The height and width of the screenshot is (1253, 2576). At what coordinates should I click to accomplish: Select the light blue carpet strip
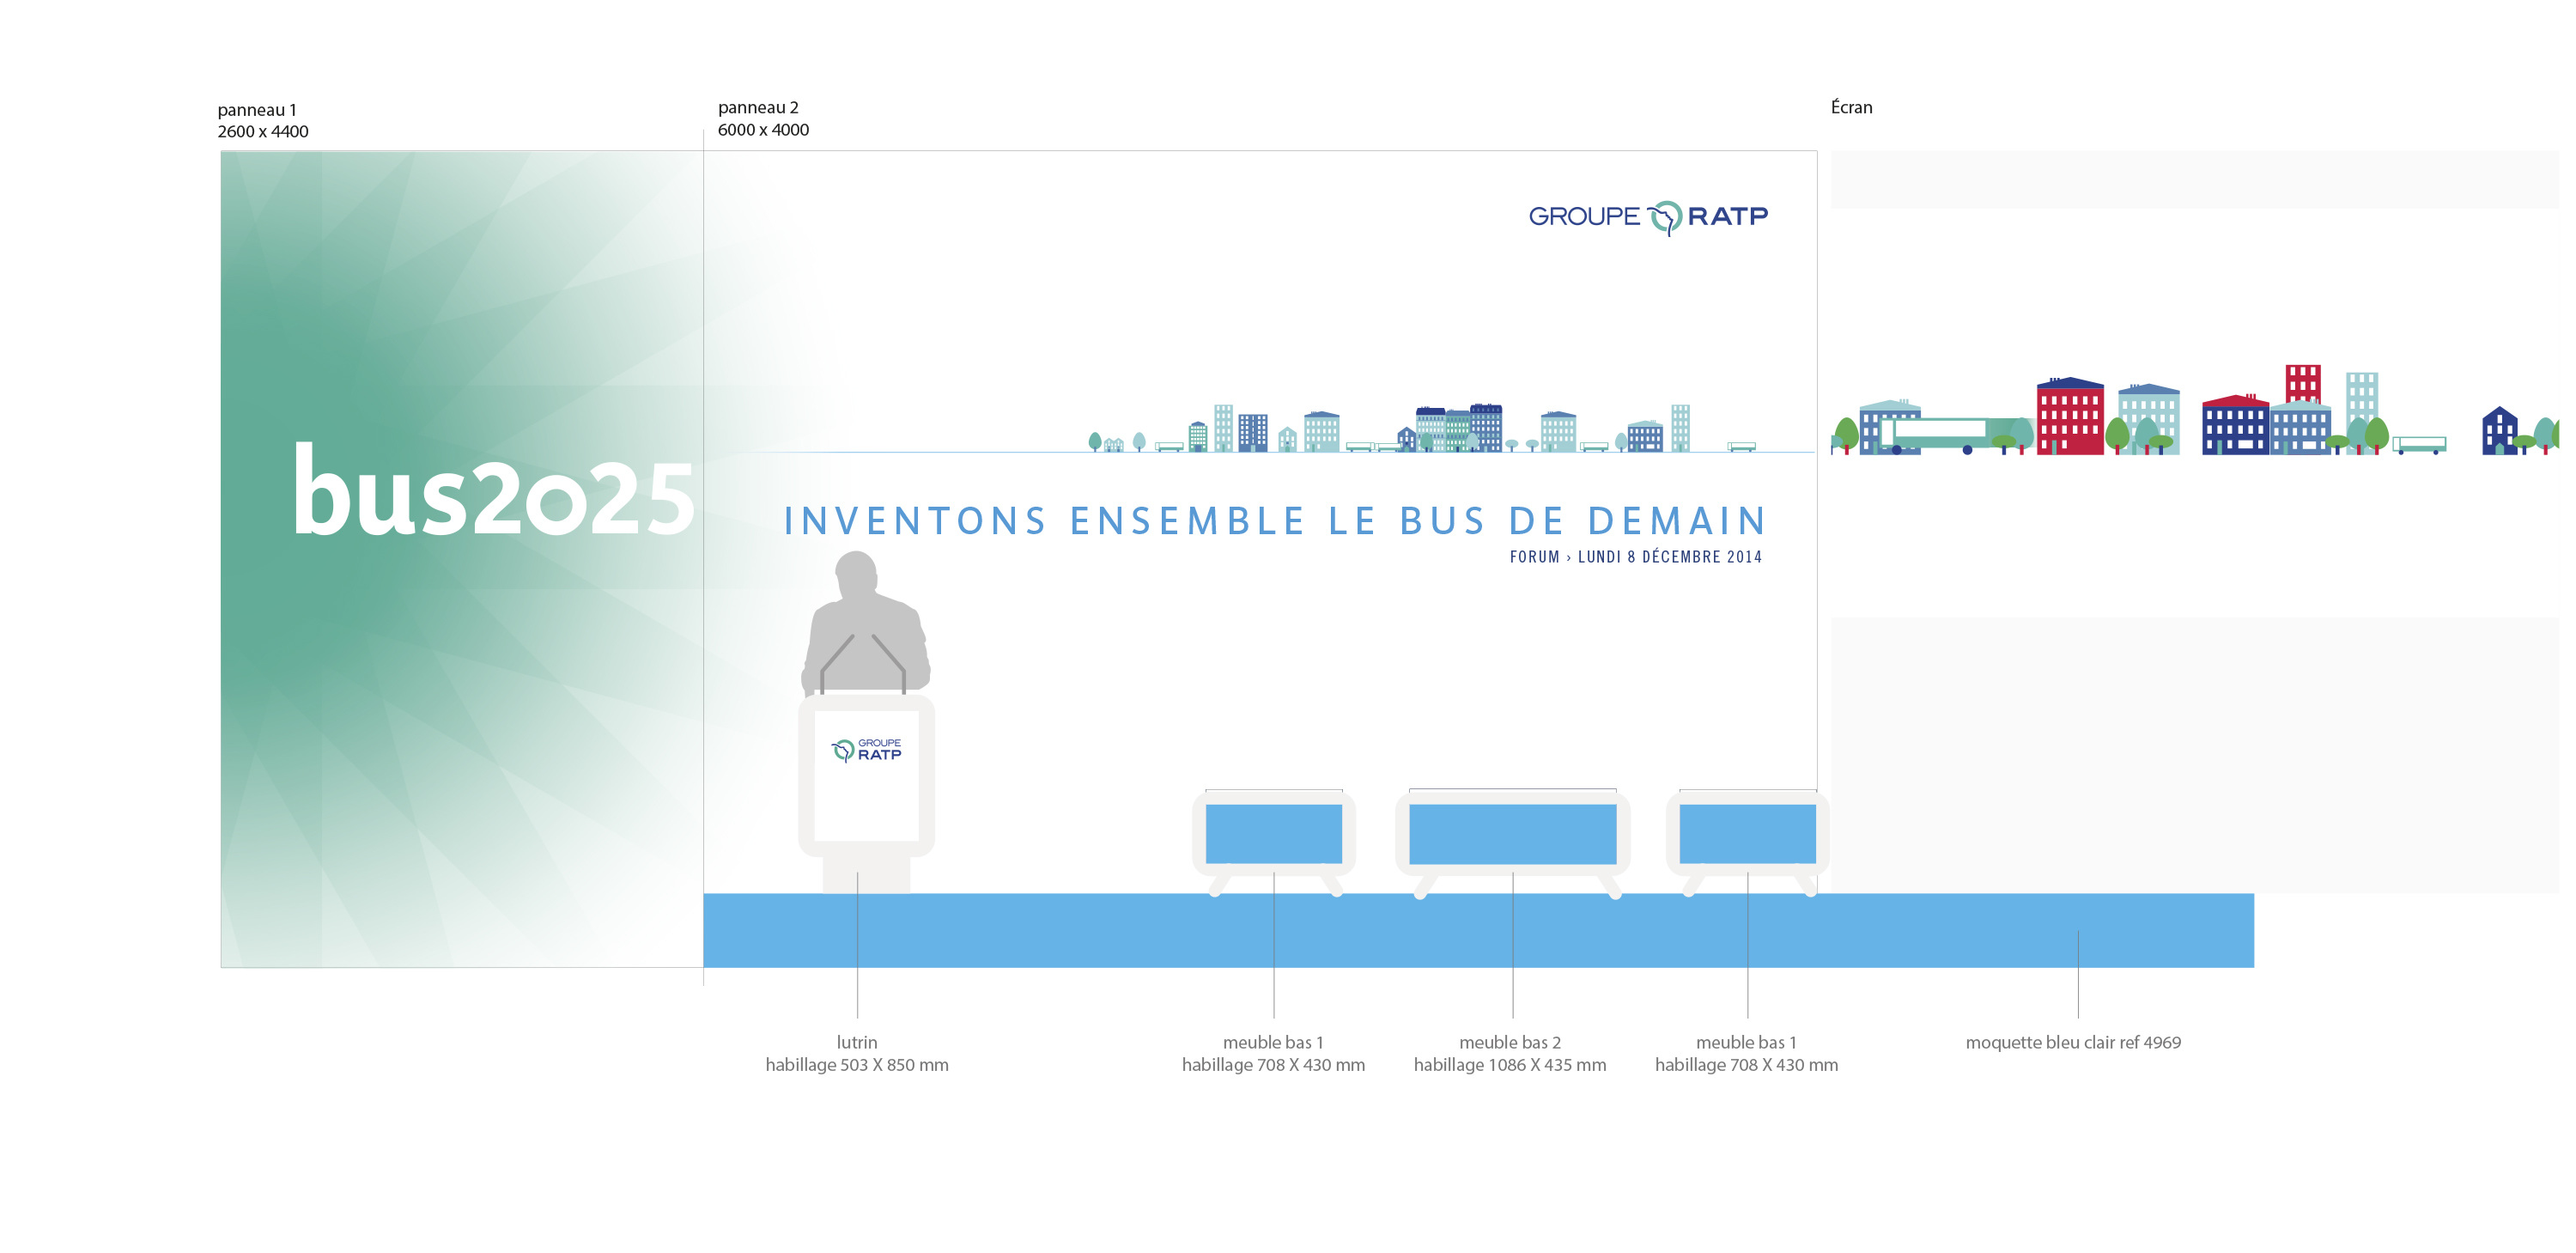1478,930
